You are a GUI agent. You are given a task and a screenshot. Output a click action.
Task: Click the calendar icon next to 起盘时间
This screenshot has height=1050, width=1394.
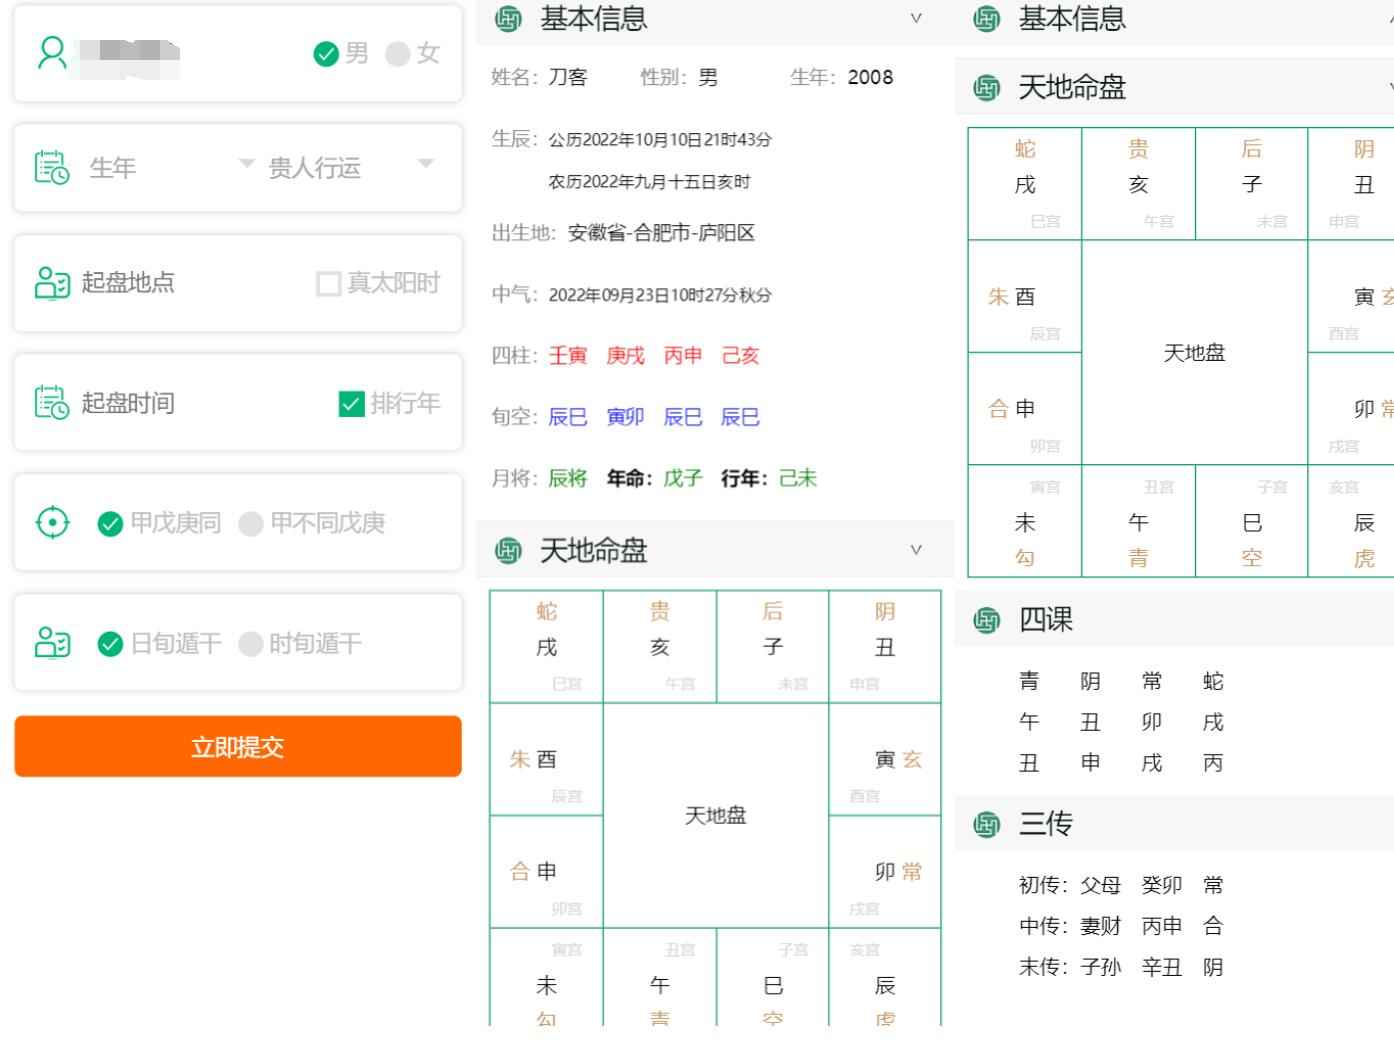tap(52, 404)
